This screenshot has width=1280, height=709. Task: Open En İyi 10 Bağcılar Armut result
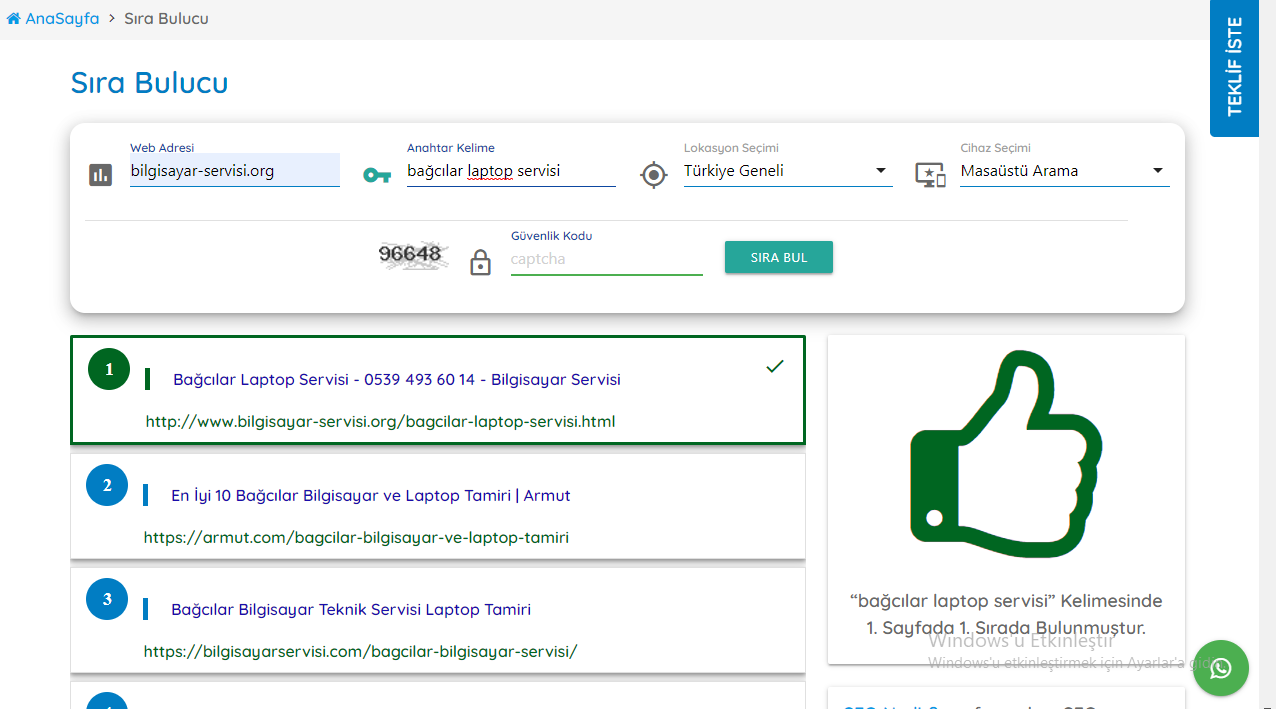(371, 496)
